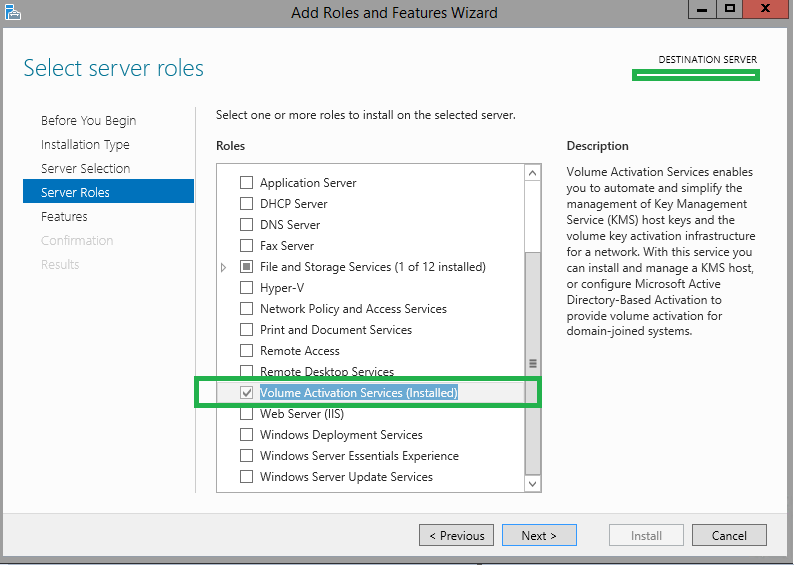This screenshot has height=565, width=794.
Task: Select the Web Server (IIS) checkbox
Action: coord(246,414)
